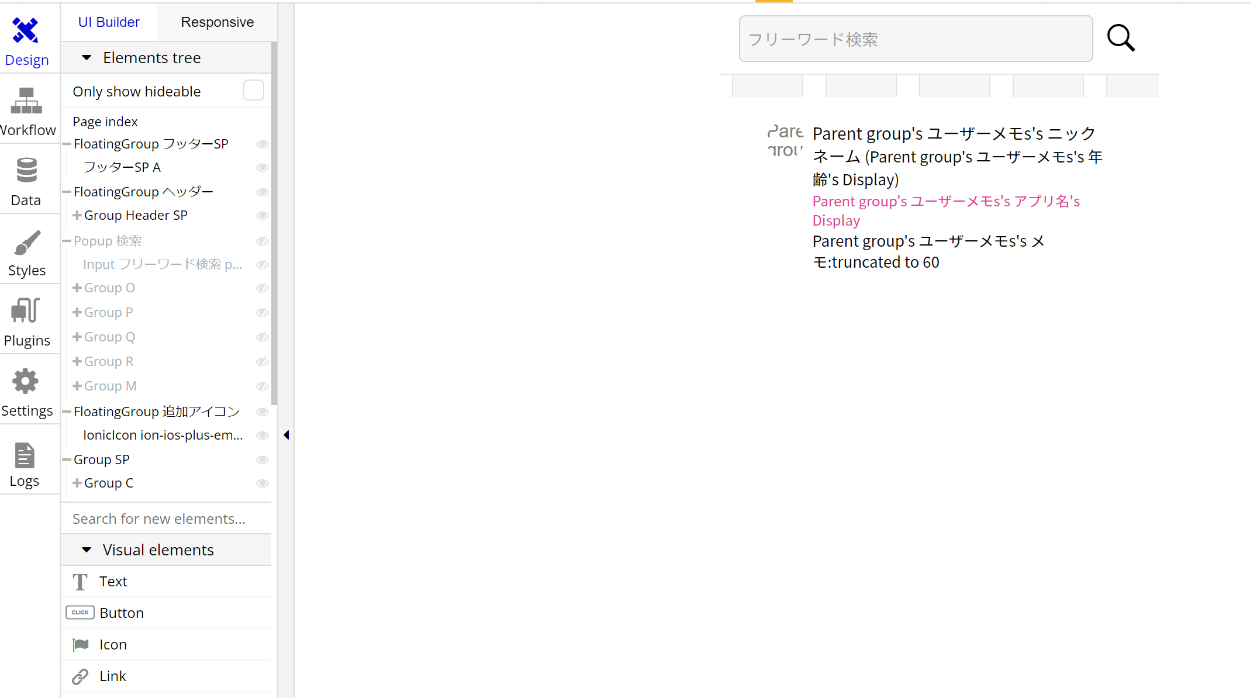The image size is (1250, 698).
Task: Select the Button visual element
Action: click(121, 613)
